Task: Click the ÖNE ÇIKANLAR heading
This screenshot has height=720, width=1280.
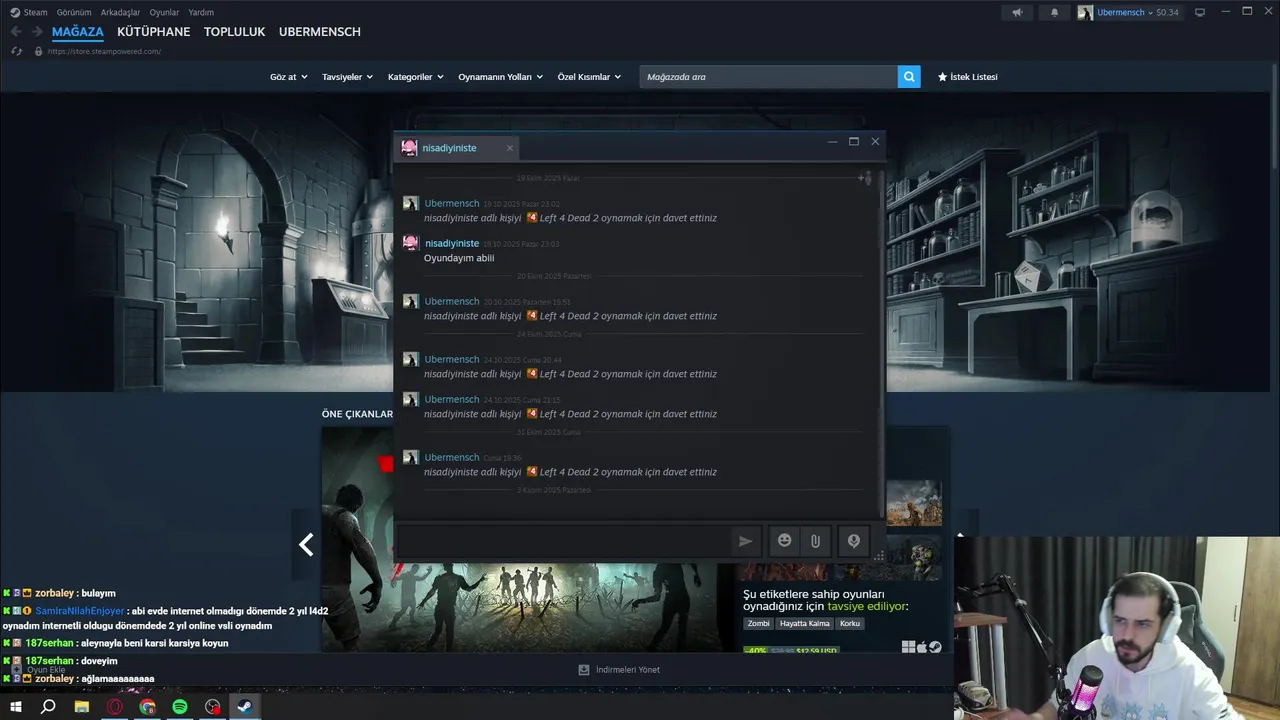Action: 357,414
